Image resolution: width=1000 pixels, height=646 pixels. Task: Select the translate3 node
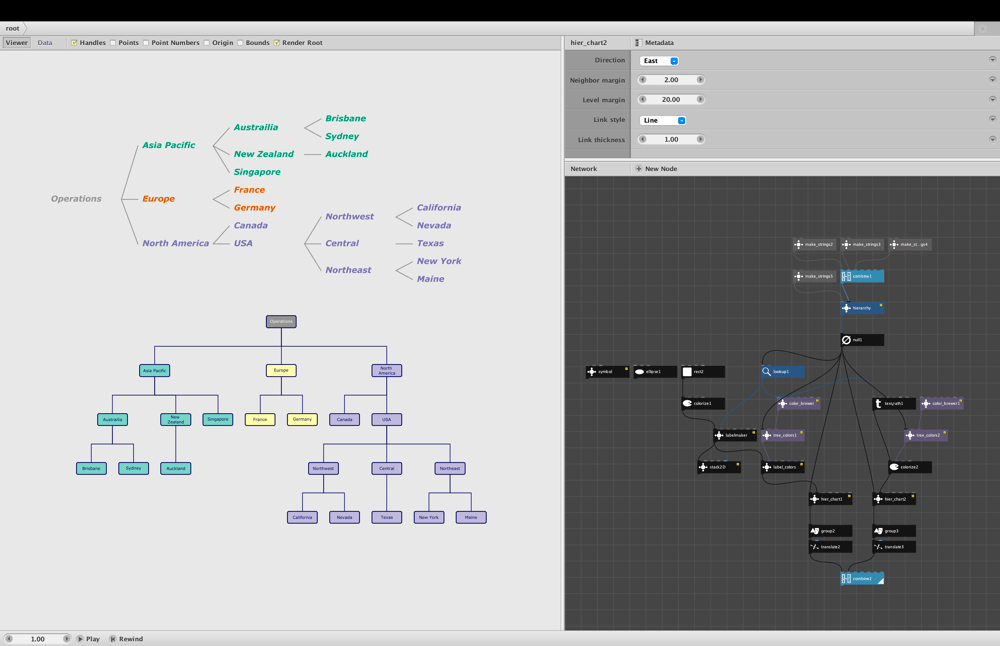click(894, 547)
